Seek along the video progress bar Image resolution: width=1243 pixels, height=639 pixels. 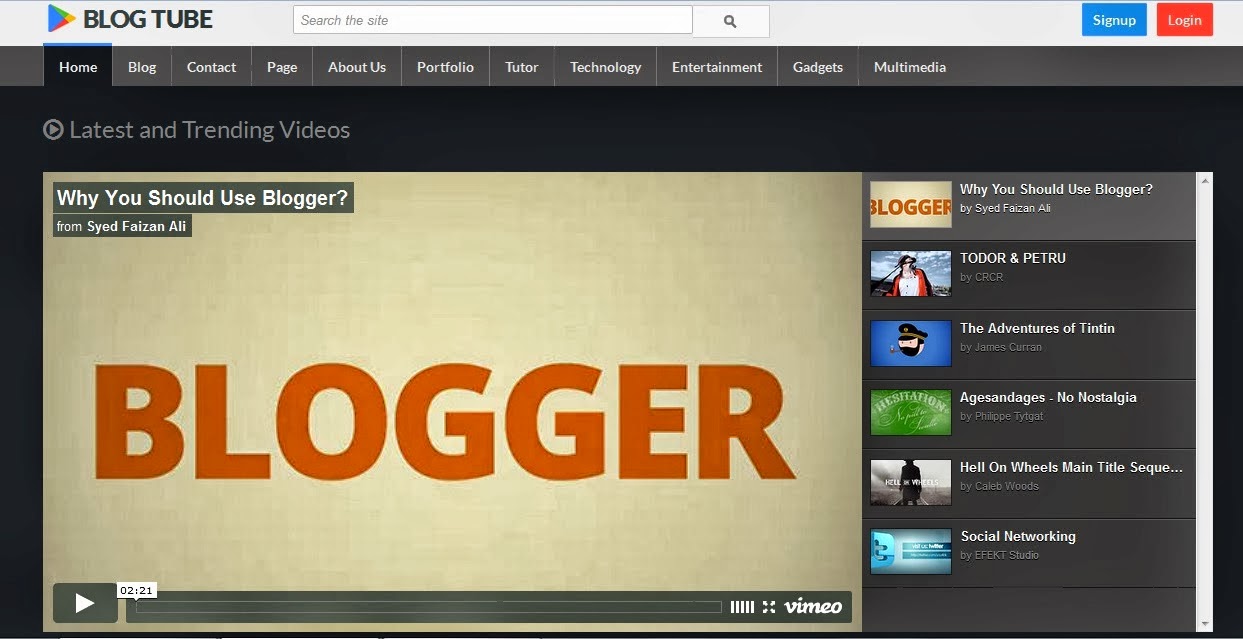pyautogui.click(x=428, y=607)
